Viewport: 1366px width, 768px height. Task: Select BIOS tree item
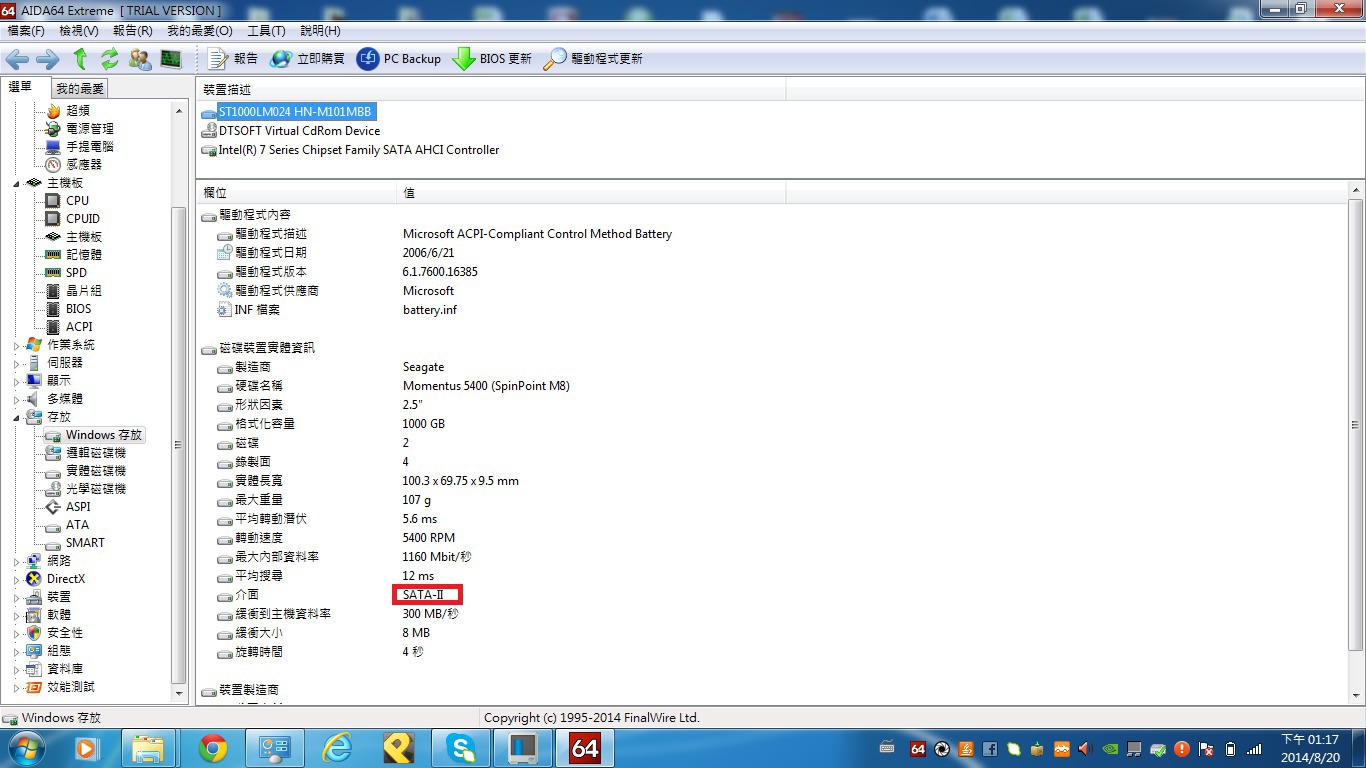tap(78, 309)
